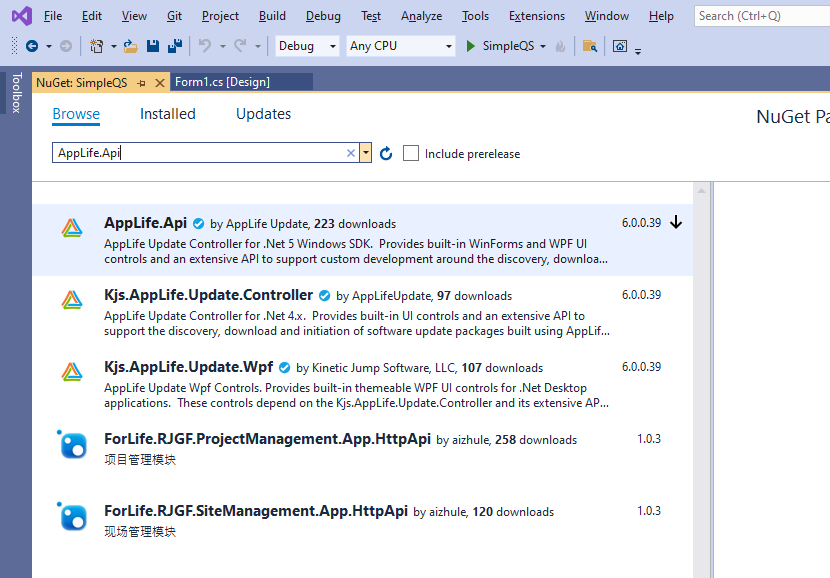Open the View menu
This screenshot has height=578, width=830.
(134, 16)
